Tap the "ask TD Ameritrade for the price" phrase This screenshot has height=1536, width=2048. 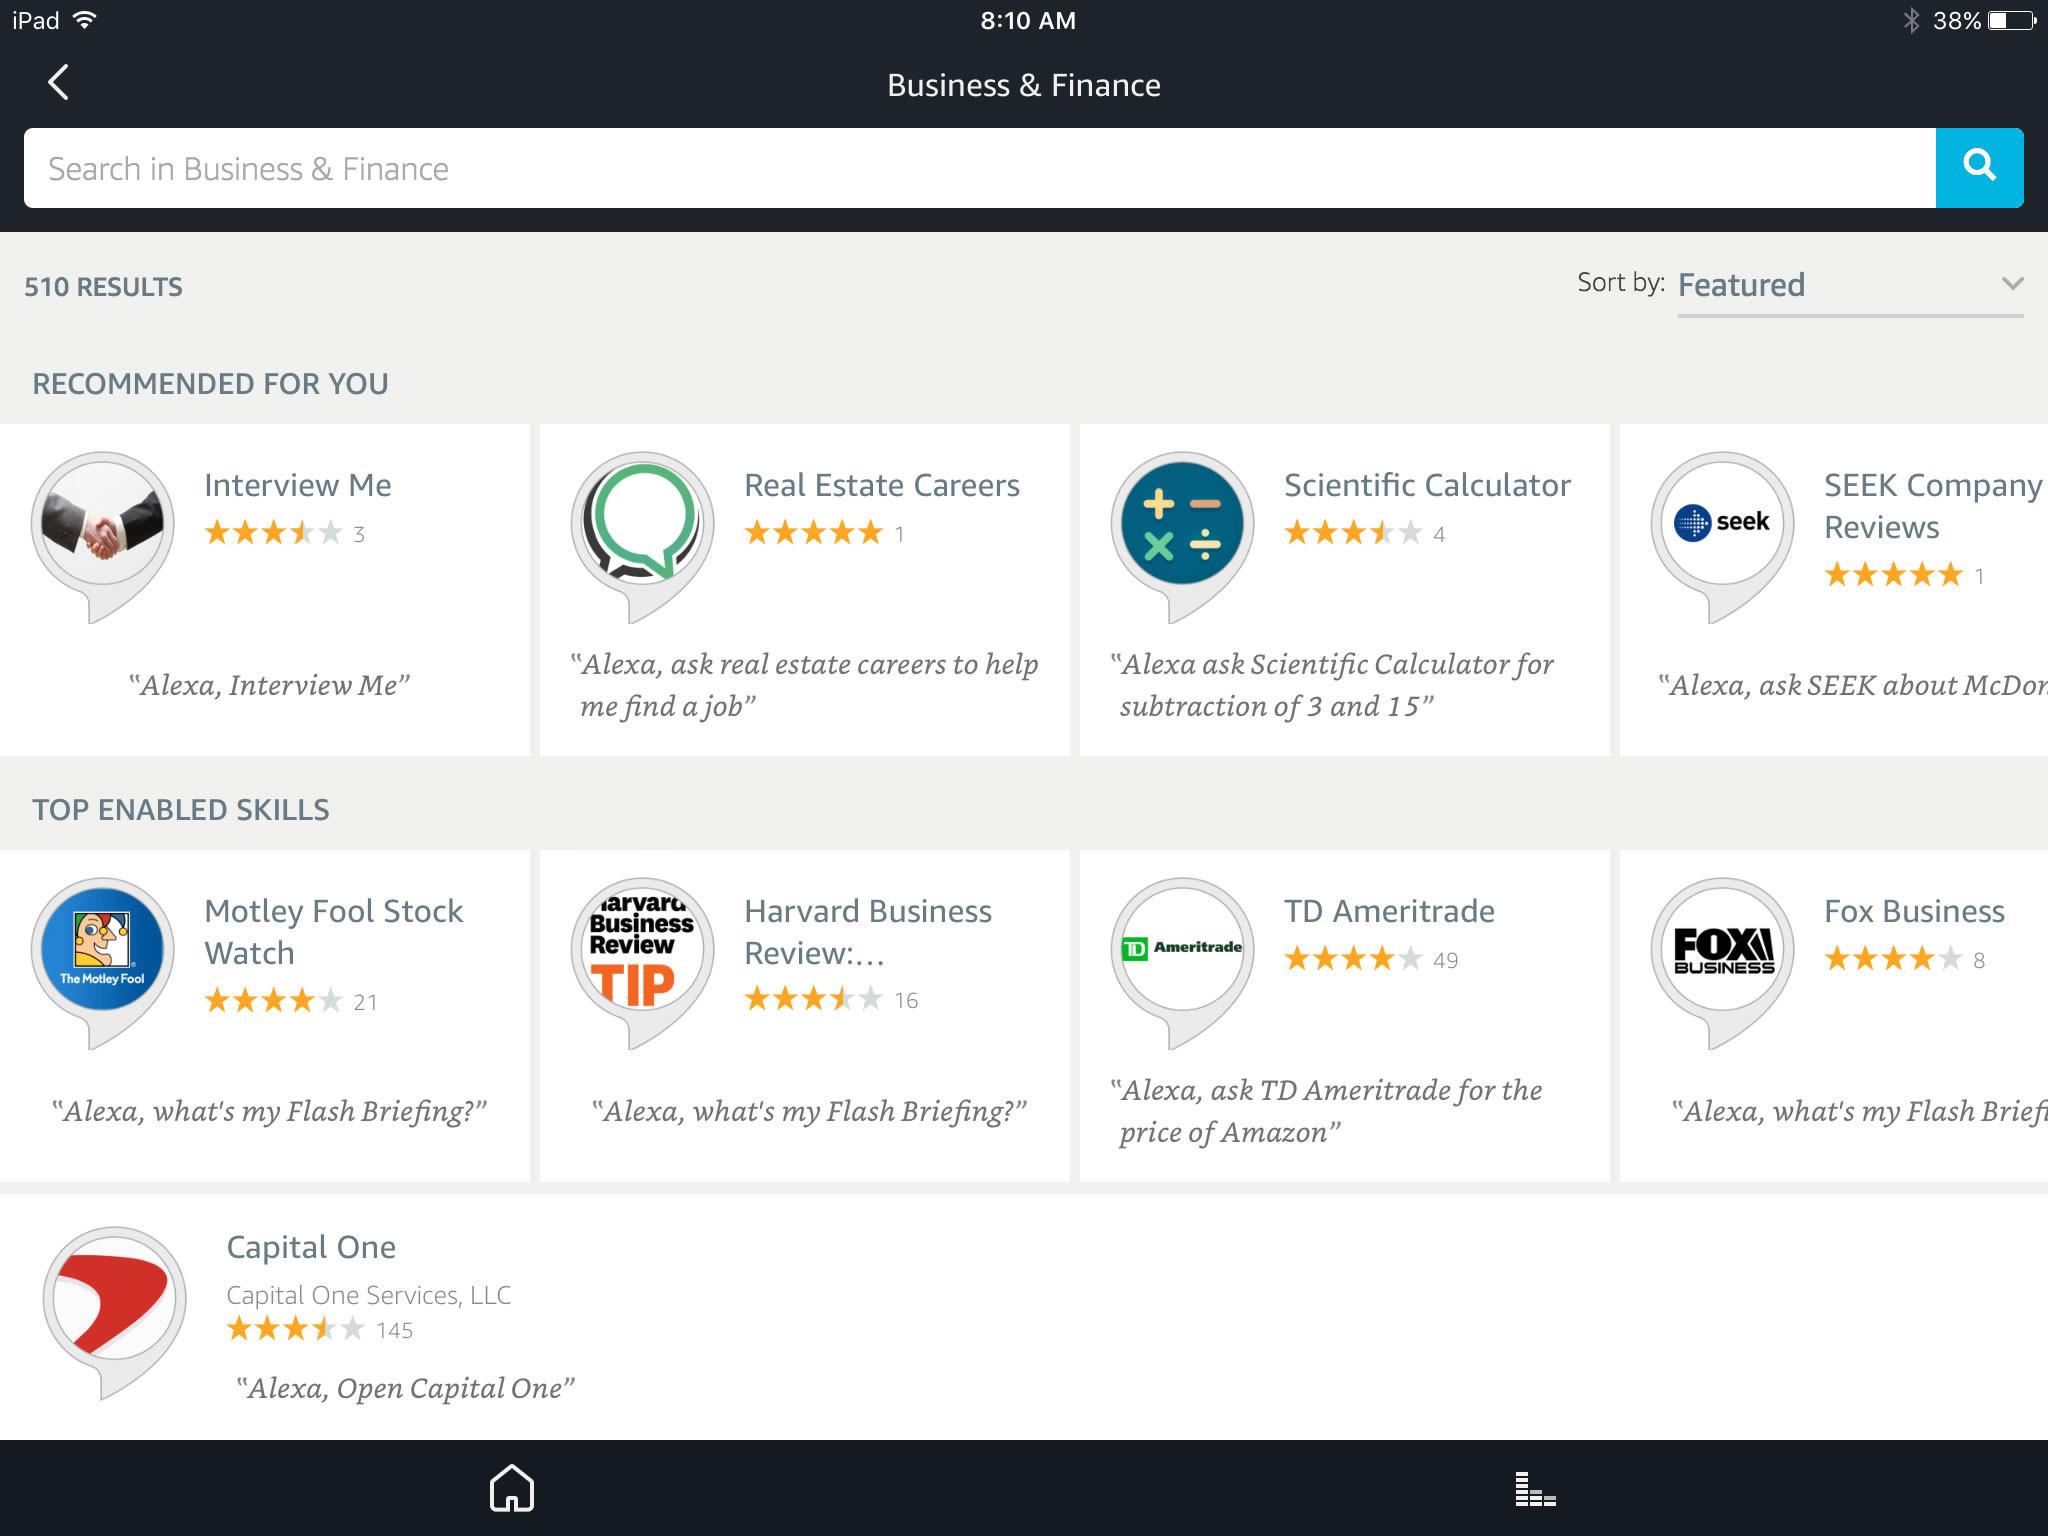point(1327,1111)
